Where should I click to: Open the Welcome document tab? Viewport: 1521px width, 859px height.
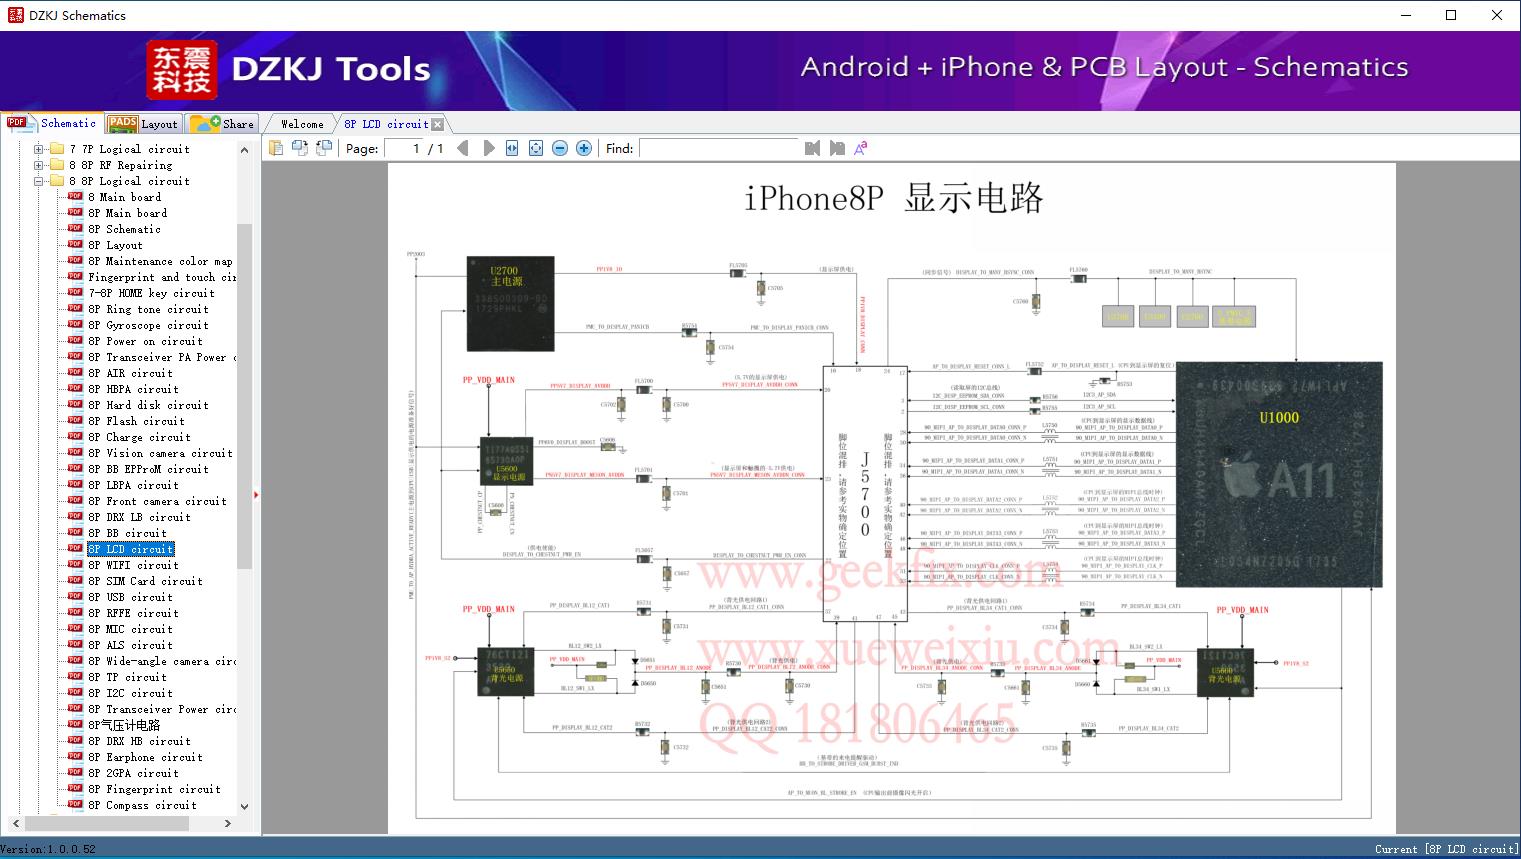[302, 124]
